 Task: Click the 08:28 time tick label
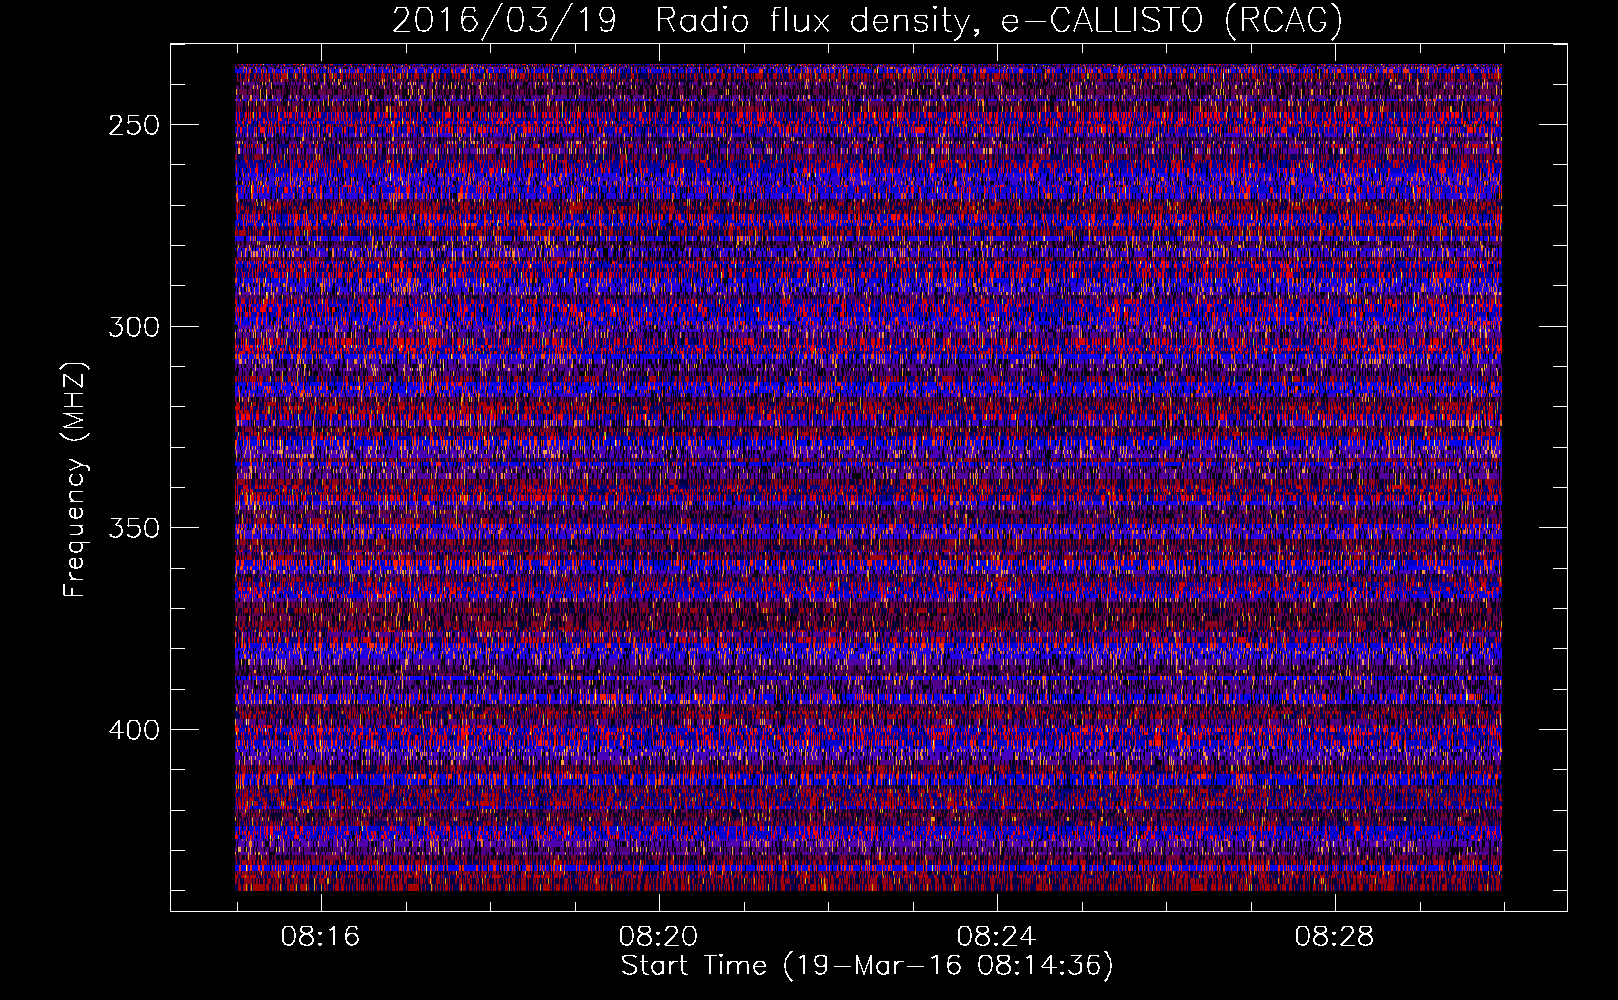[x=1334, y=937]
